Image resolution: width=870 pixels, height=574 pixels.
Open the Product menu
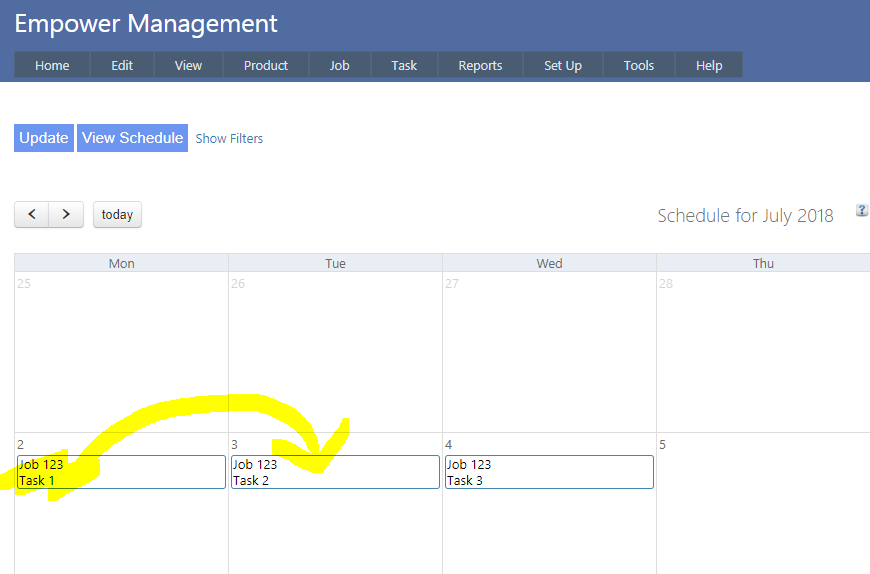266,65
